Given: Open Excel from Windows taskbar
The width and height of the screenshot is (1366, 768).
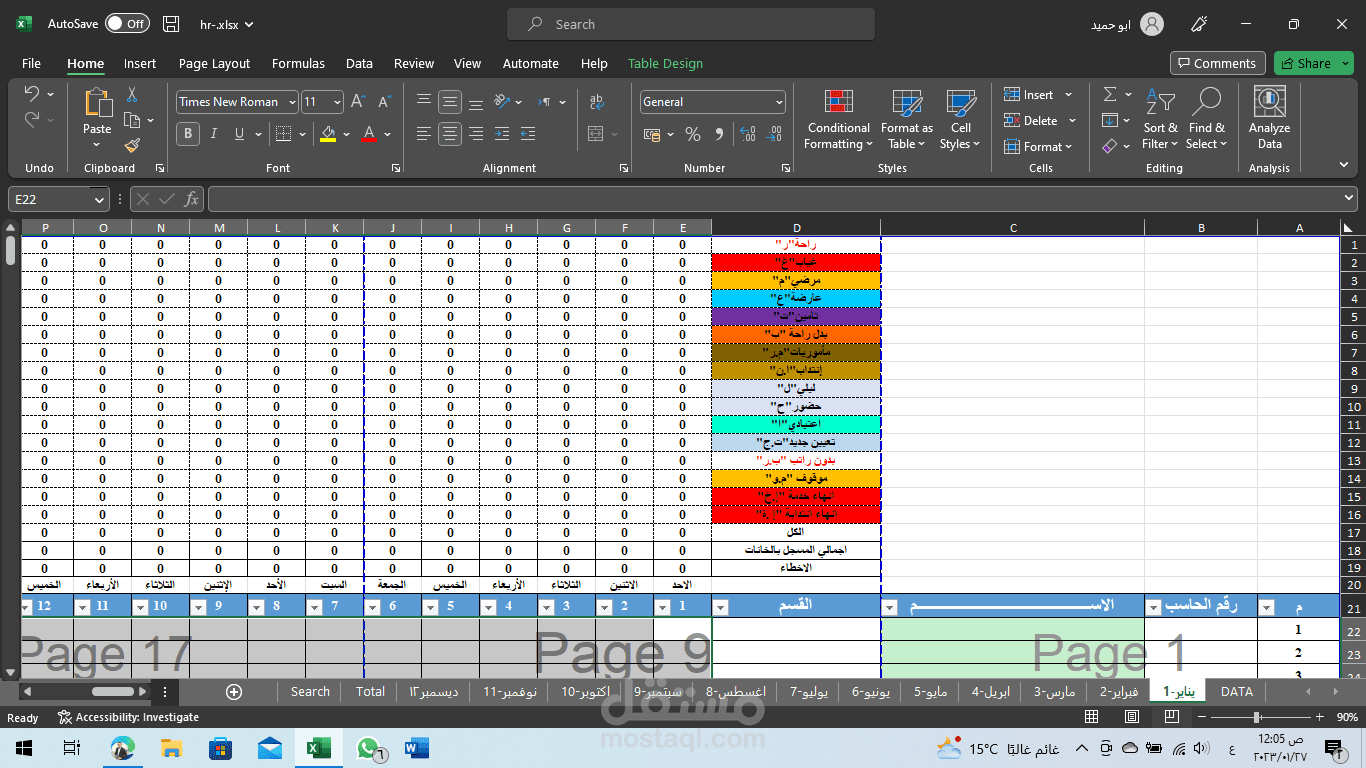Looking at the screenshot, I should [x=318, y=748].
